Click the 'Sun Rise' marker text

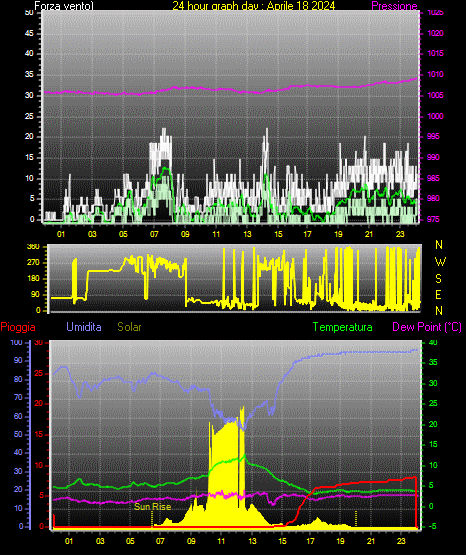(x=153, y=507)
